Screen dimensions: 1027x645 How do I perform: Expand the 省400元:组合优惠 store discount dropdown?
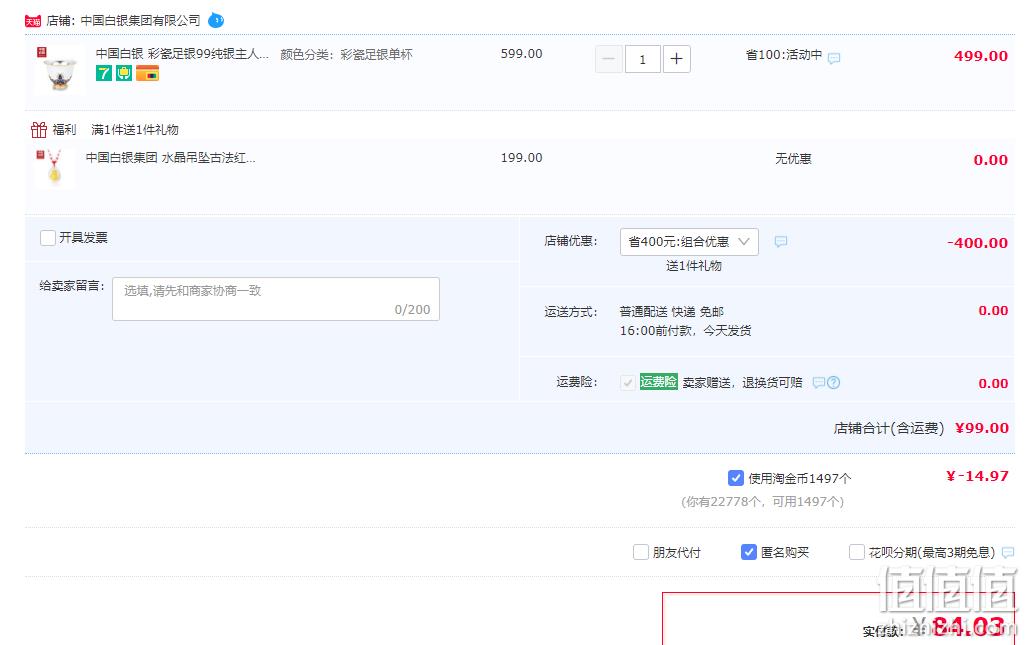689,242
